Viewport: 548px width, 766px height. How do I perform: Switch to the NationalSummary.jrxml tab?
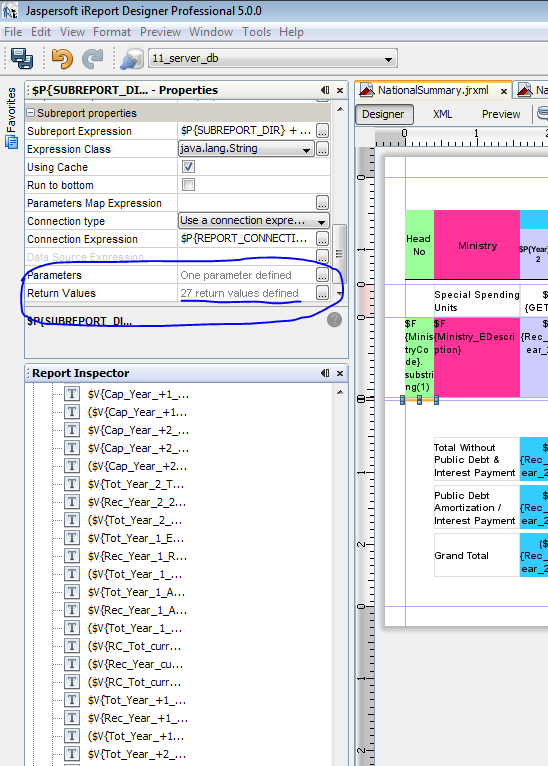[433, 90]
